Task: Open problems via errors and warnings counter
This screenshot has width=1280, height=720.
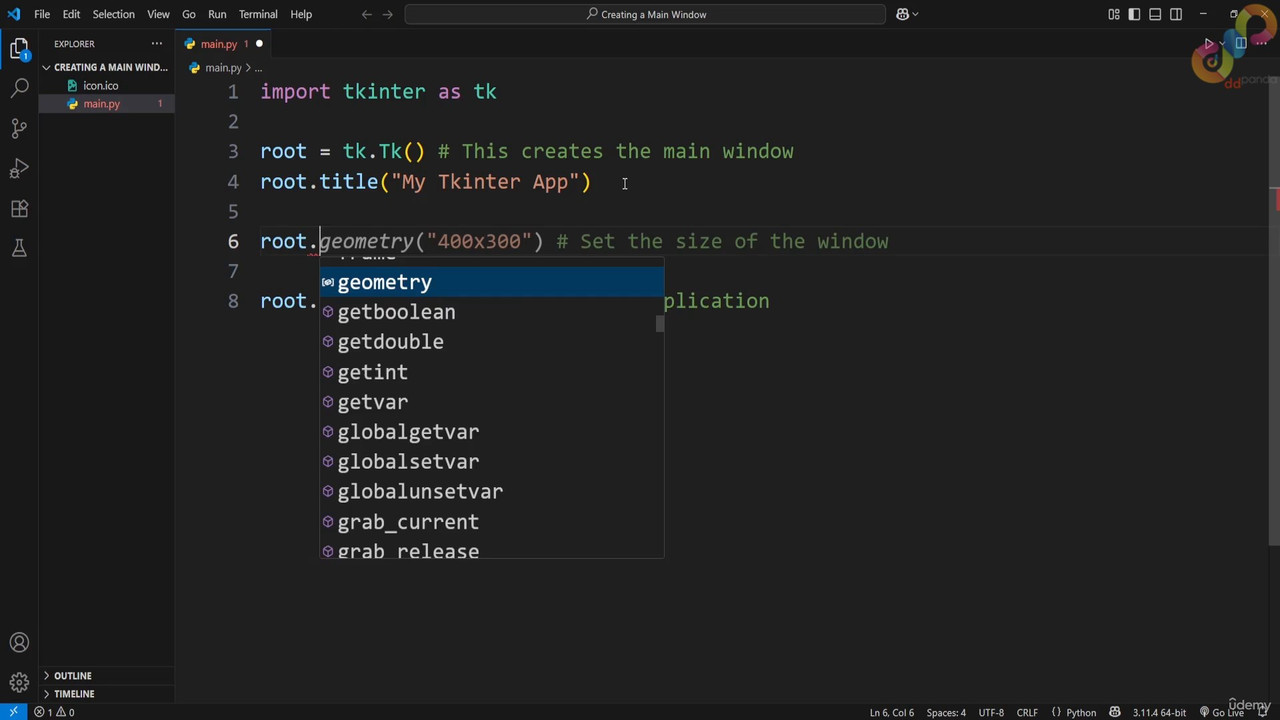Action: point(55,712)
